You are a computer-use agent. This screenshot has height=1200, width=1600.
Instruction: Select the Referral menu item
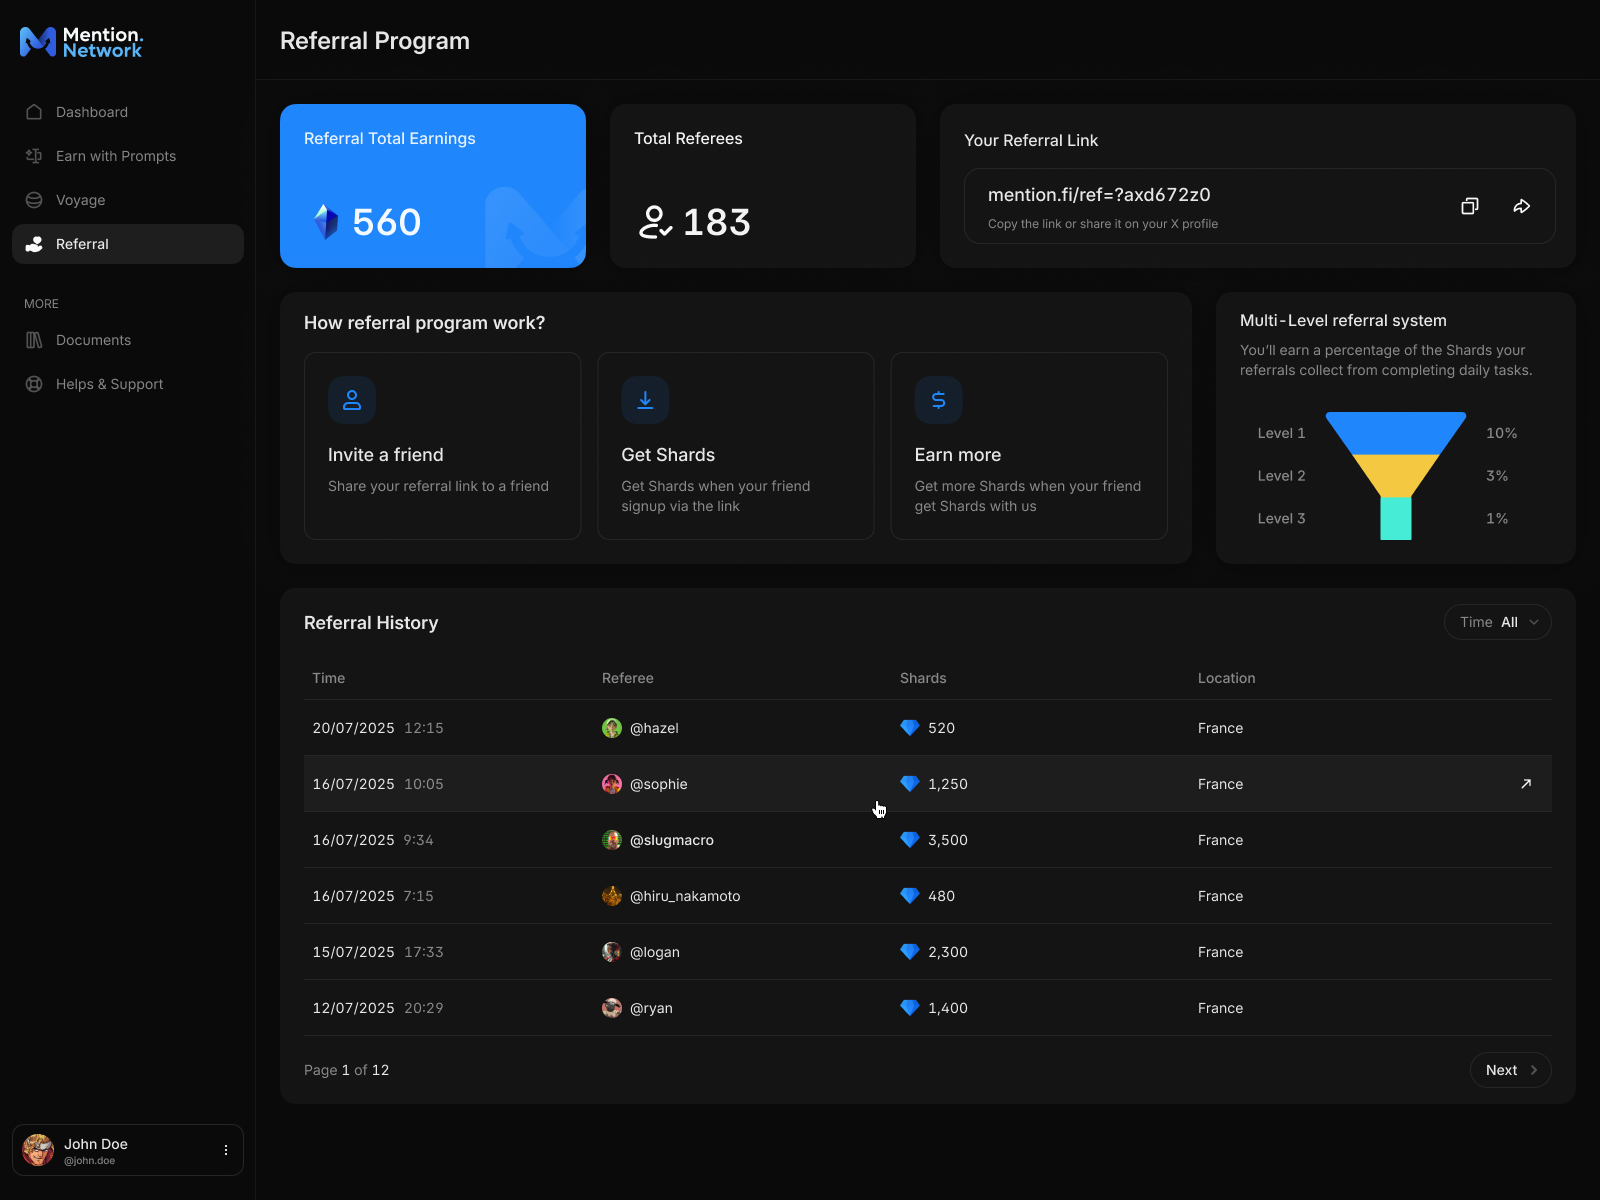tap(128, 244)
